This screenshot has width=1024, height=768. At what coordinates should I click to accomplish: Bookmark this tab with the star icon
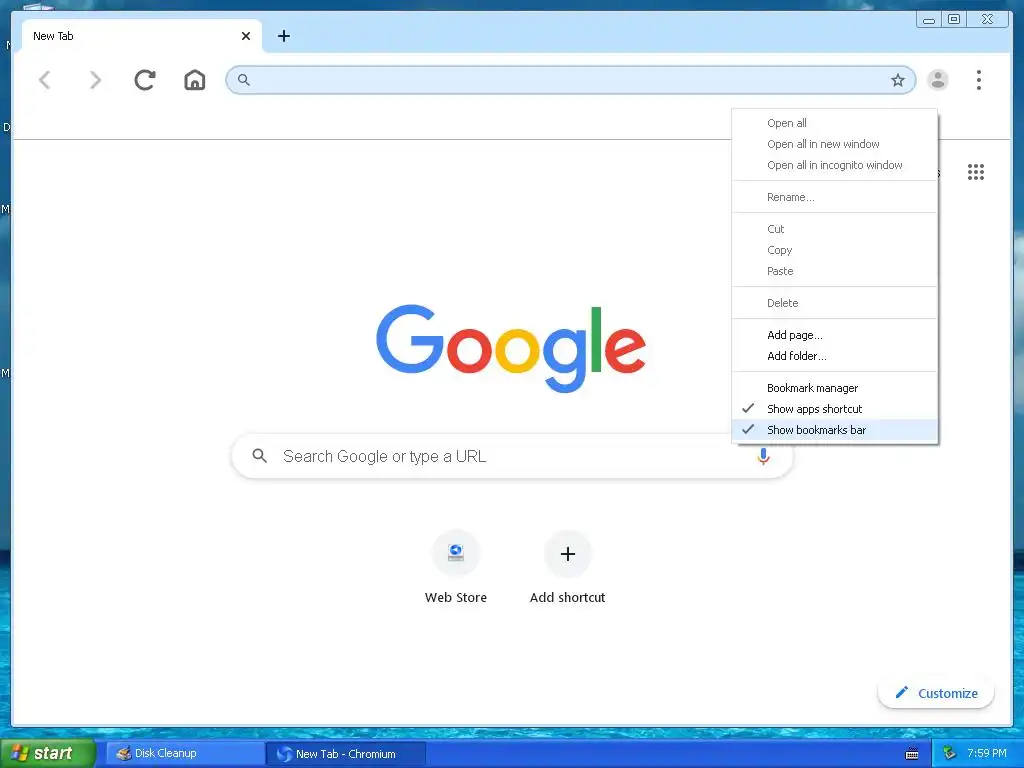coord(898,80)
